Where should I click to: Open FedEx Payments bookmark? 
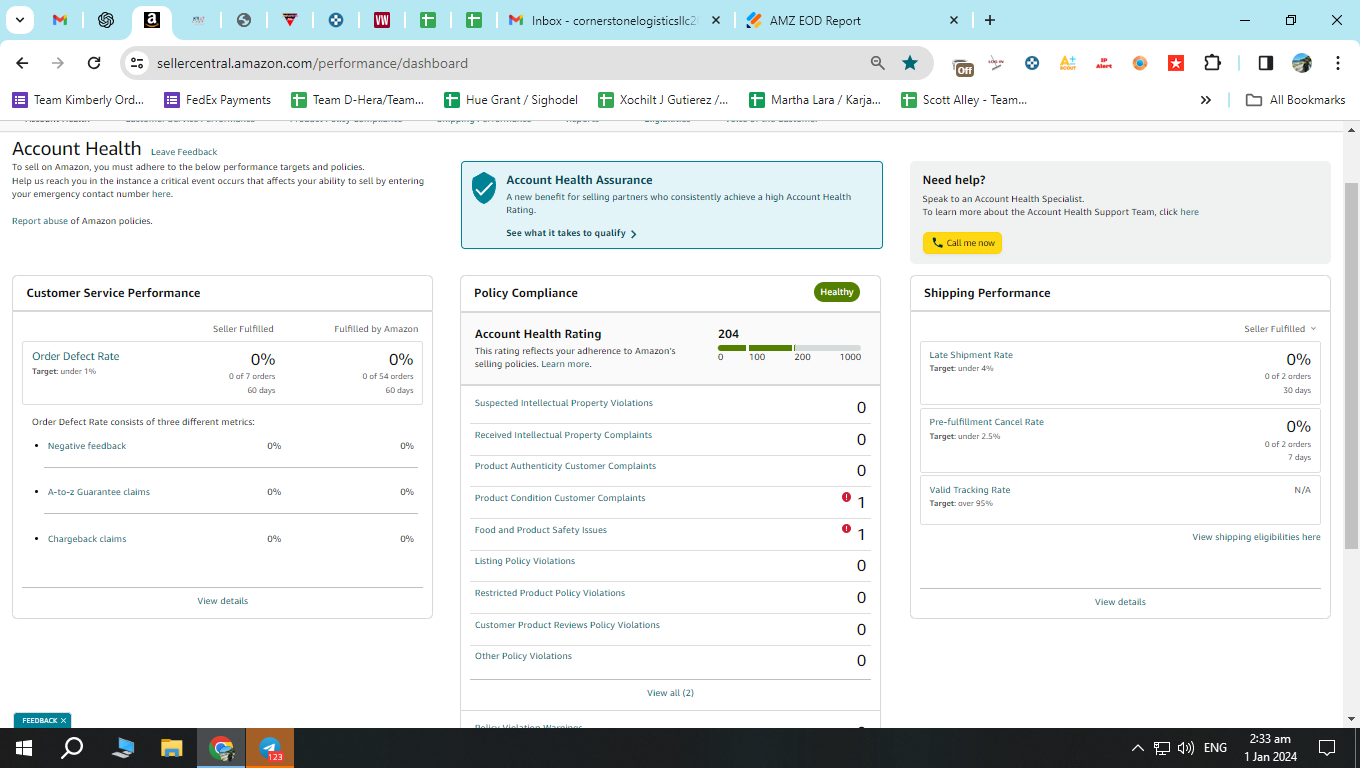(217, 100)
